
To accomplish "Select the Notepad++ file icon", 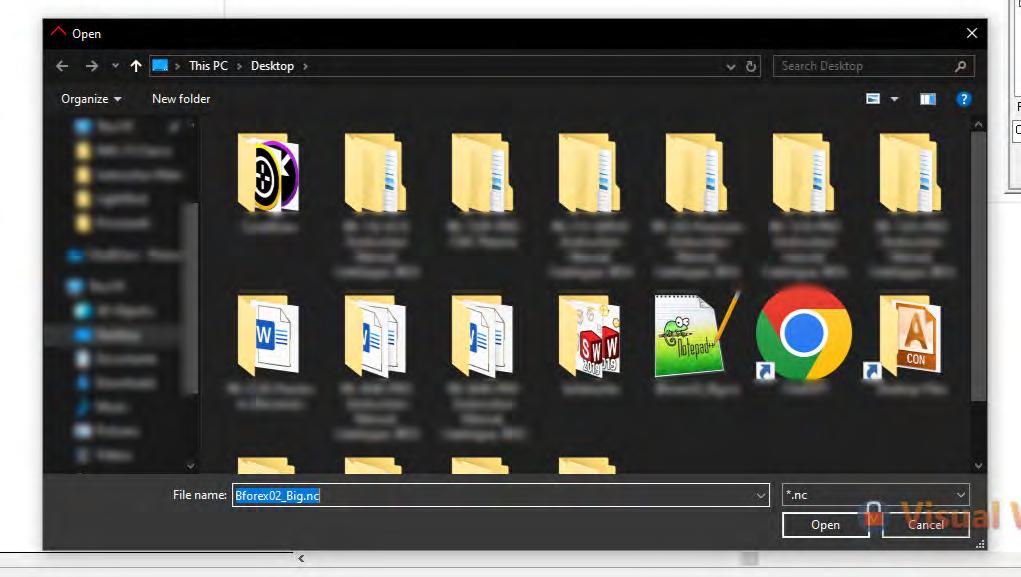I will click(x=696, y=334).
